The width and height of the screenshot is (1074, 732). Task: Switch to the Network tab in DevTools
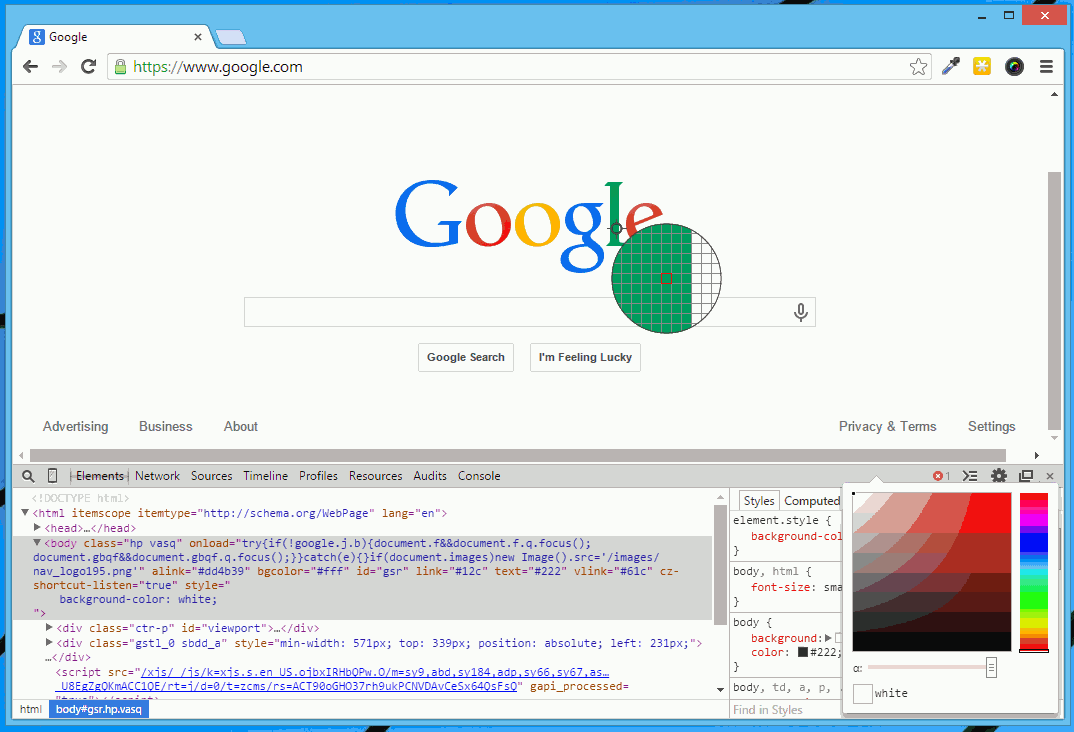(157, 476)
